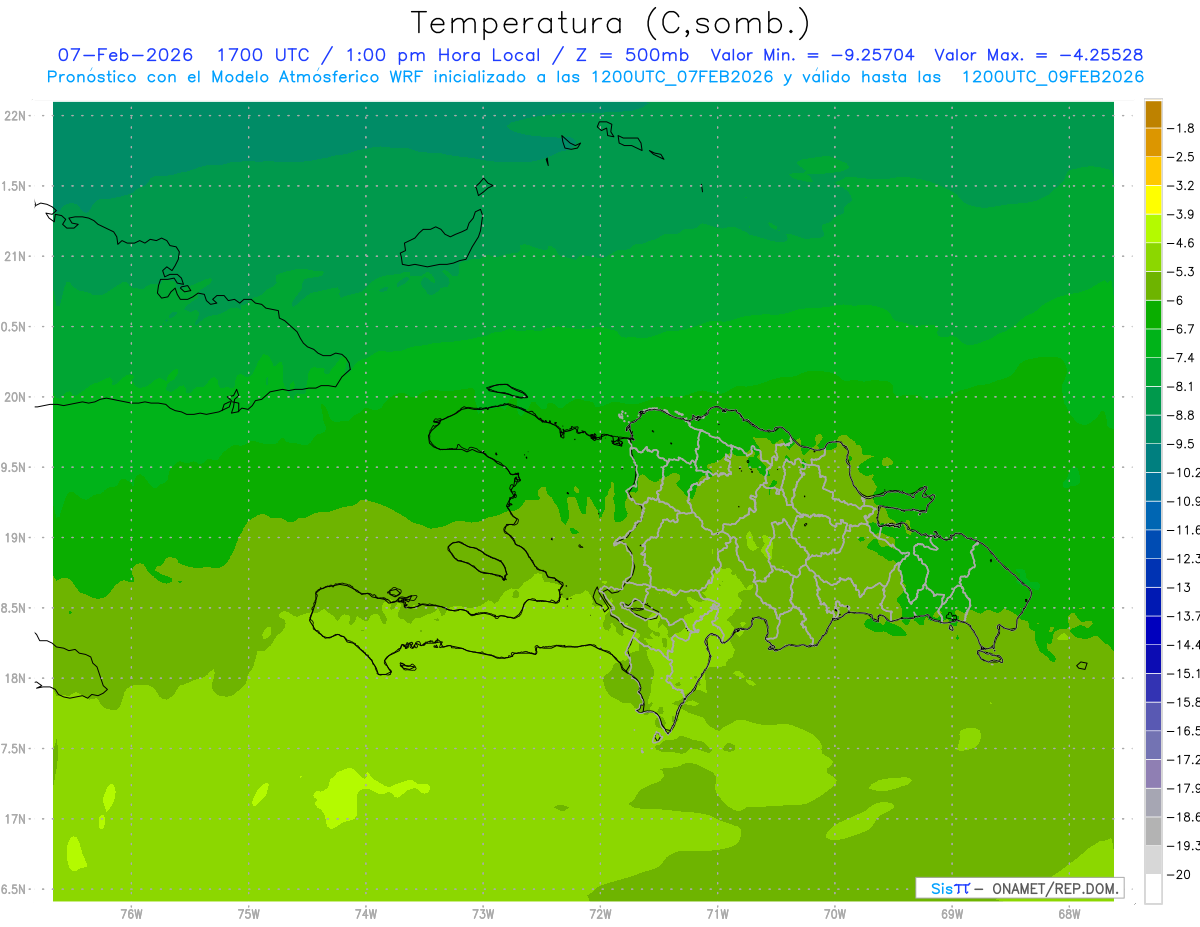Click the "-10.9" colorbar label
Screen dimensions: 1200x927
[1184, 501]
